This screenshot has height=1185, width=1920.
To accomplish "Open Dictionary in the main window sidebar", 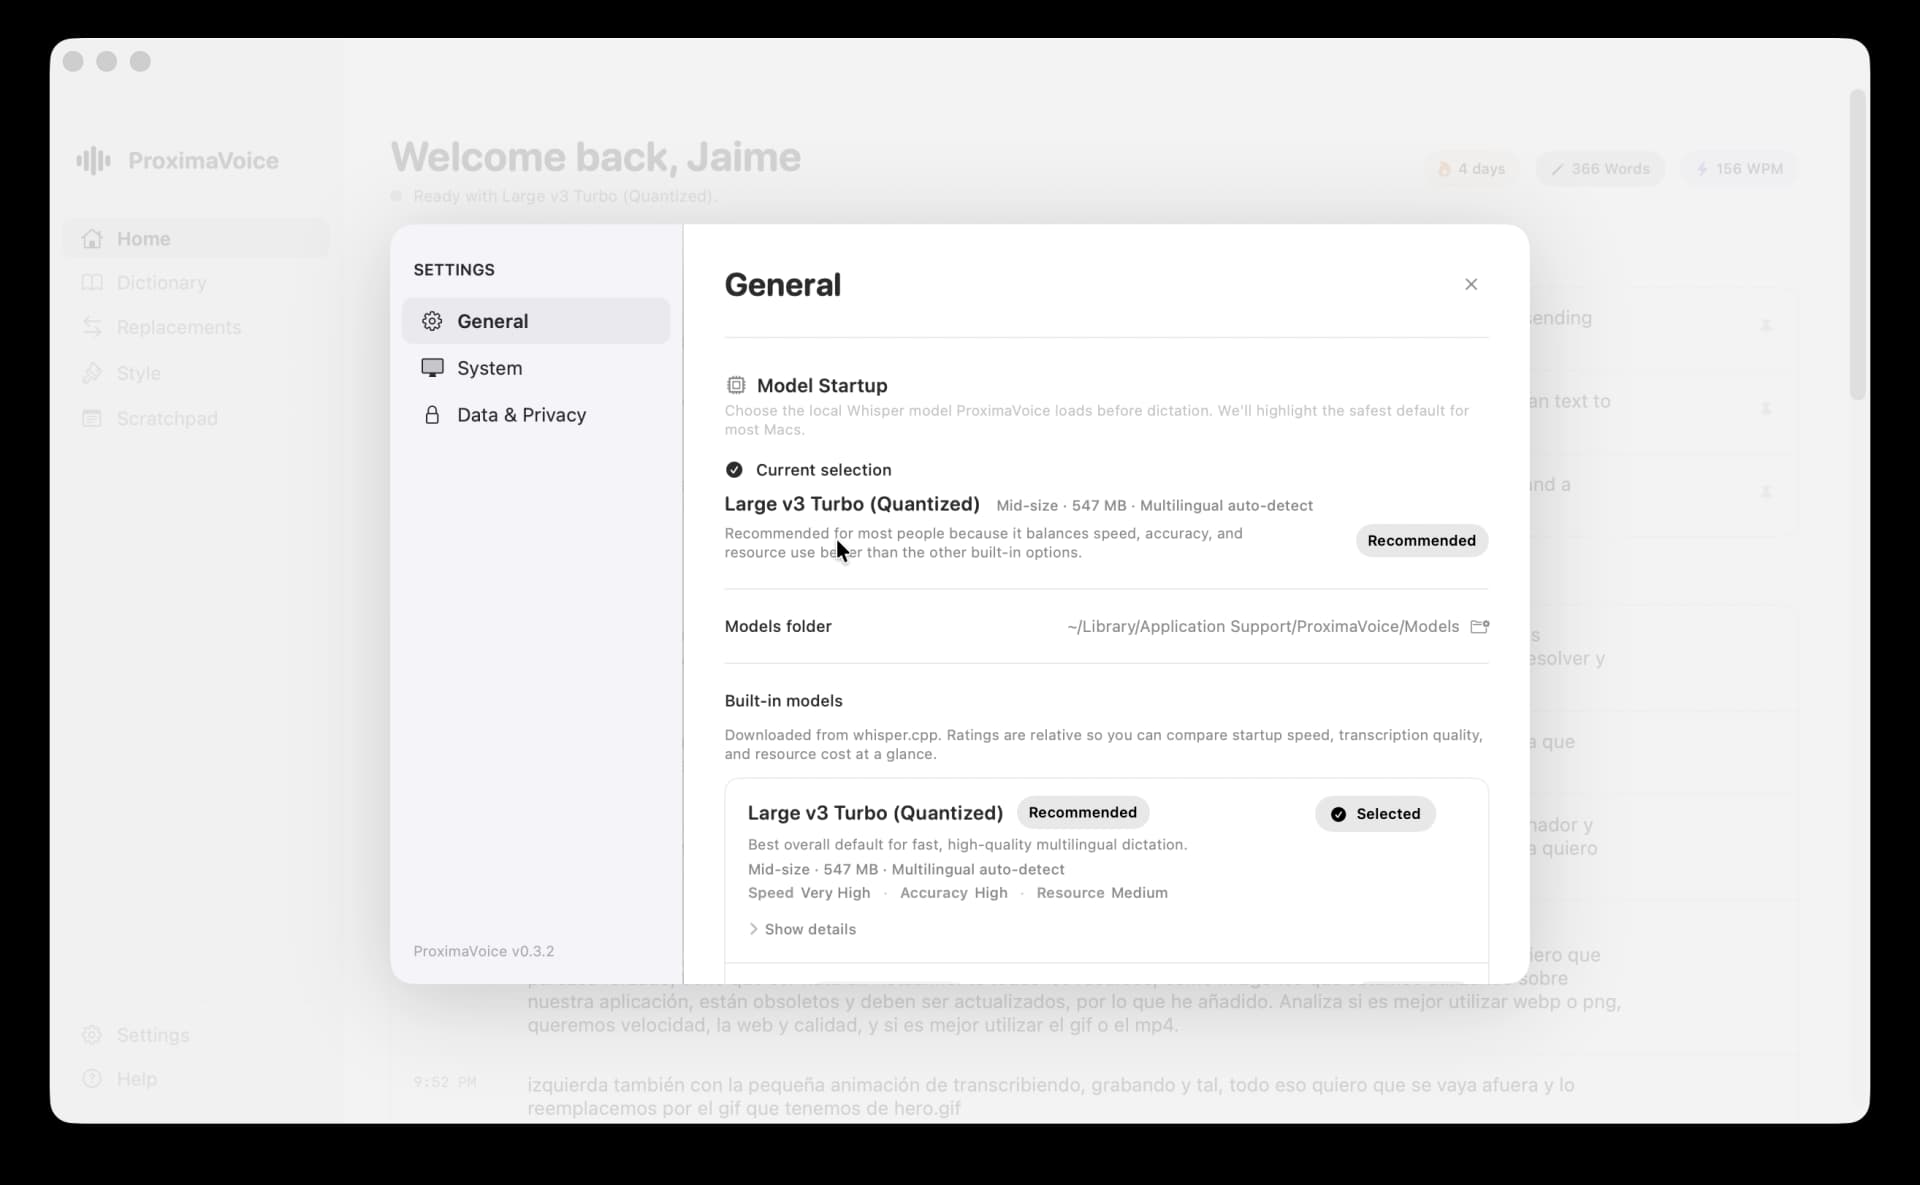I will [x=196, y=283].
